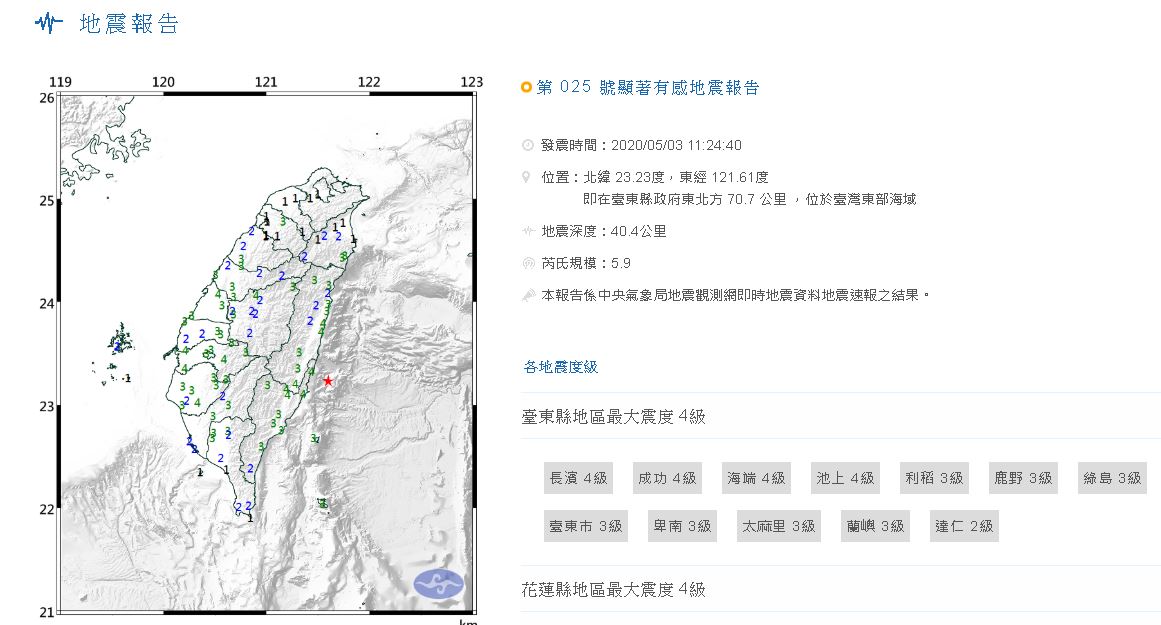This screenshot has width=1161, height=625.
Task: Click the pushpin icon before the report note
Action: 525,293
